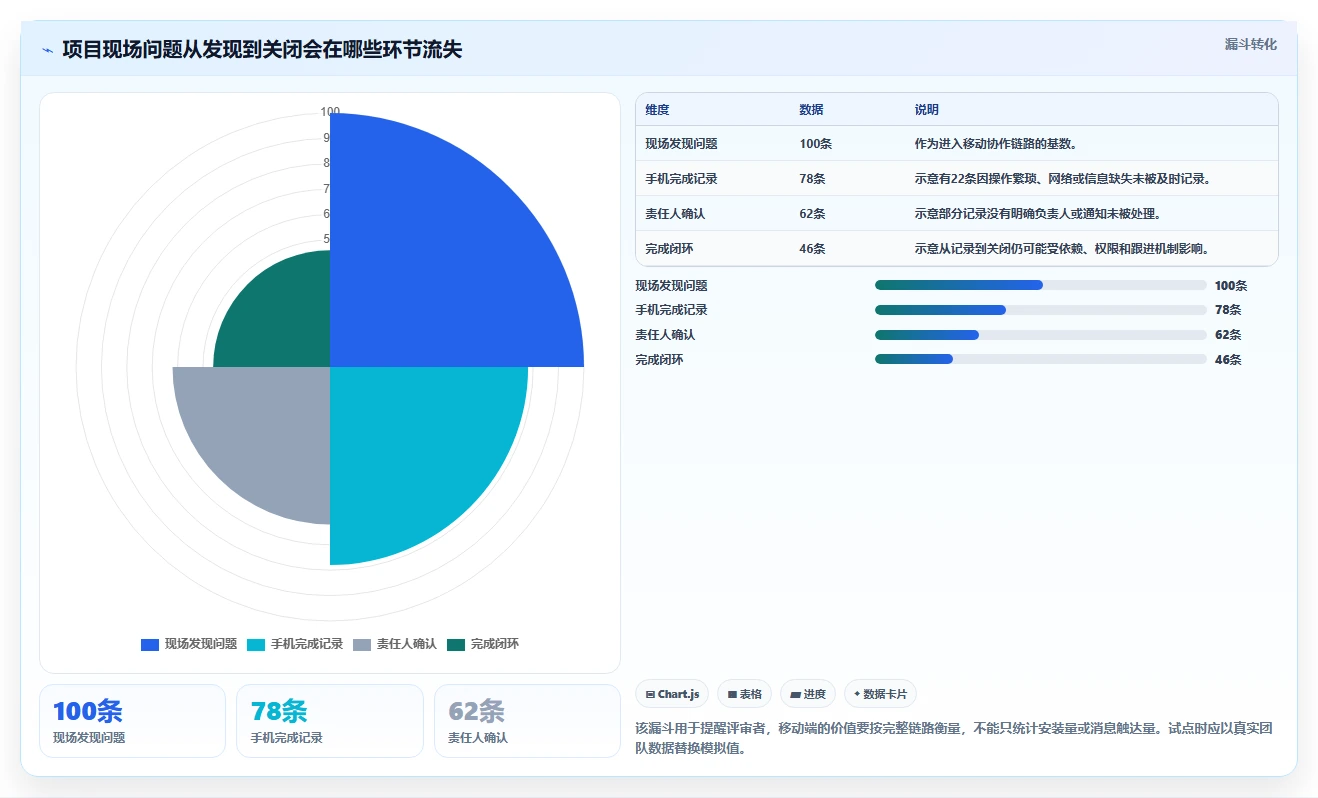1318x798 pixels.
Task: Click the 手机完成记录 progress bar
Action: click(x=1040, y=310)
